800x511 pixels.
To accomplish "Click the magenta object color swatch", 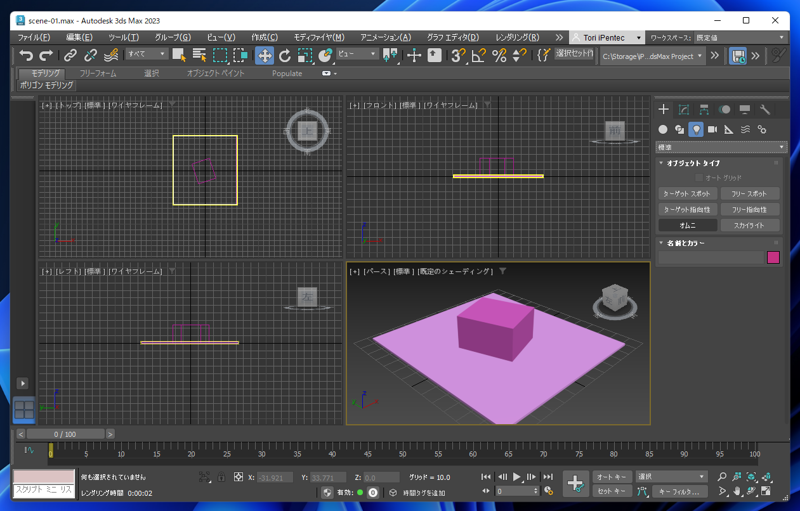I will 773,257.
